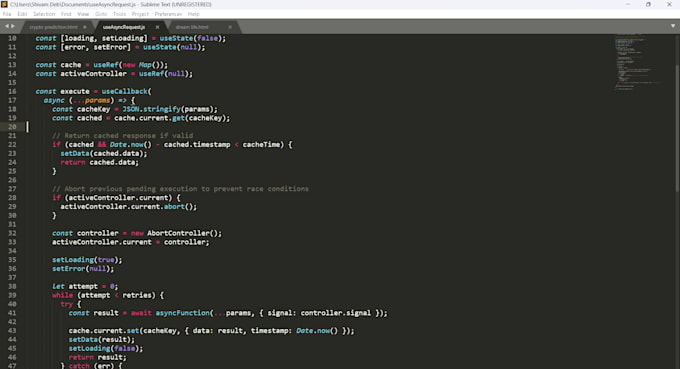Click 'setData(cached.data);' on line 23
The width and height of the screenshot is (680, 369).
tap(104, 153)
